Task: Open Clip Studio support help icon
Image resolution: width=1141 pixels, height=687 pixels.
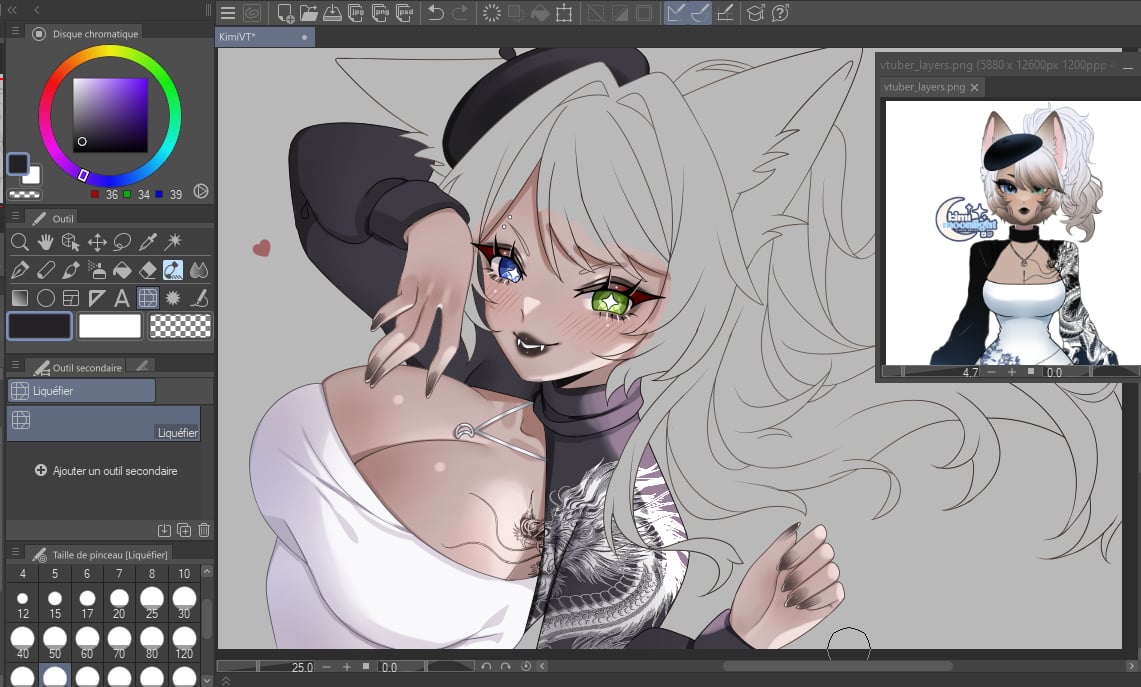Action: click(x=780, y=13)
